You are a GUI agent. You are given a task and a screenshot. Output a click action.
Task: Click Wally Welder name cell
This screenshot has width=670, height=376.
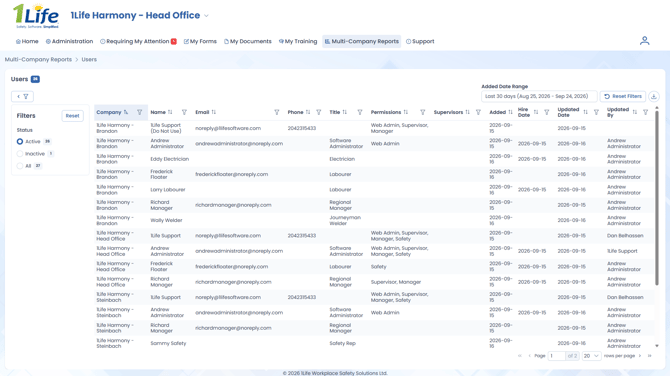pyautogui.click(x=166, y=220)
